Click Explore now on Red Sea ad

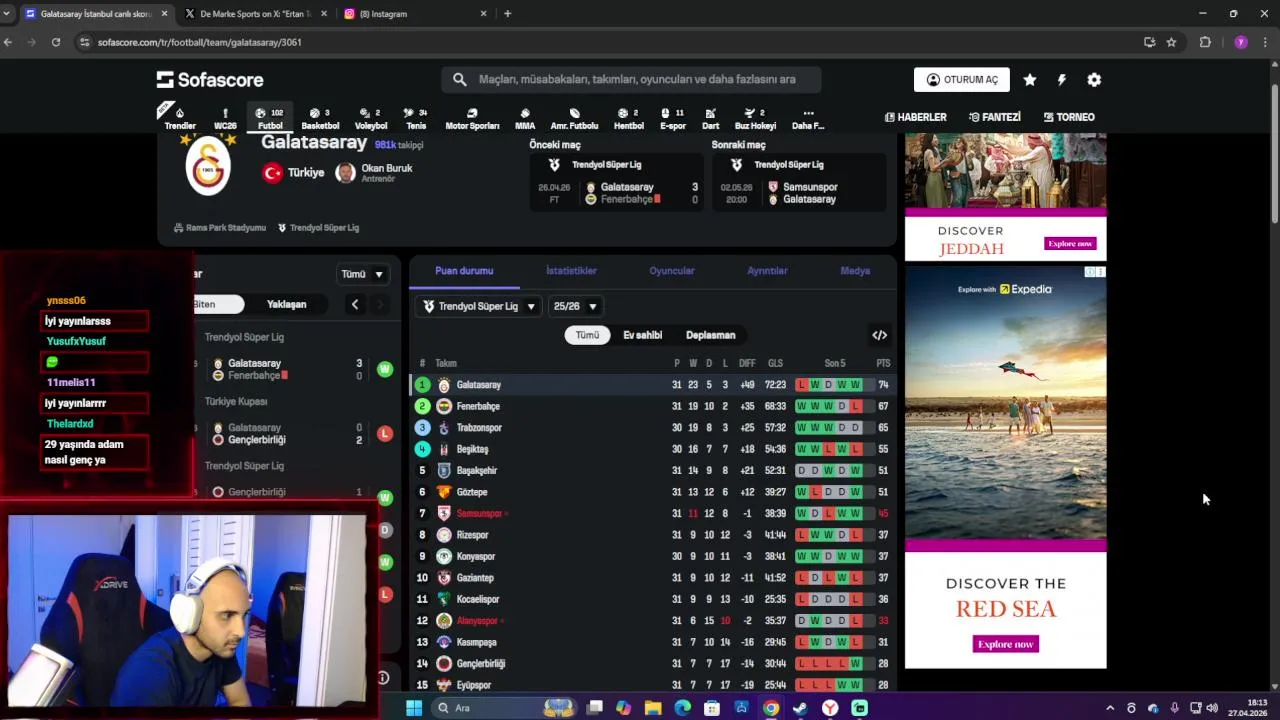pos(1005,644)
